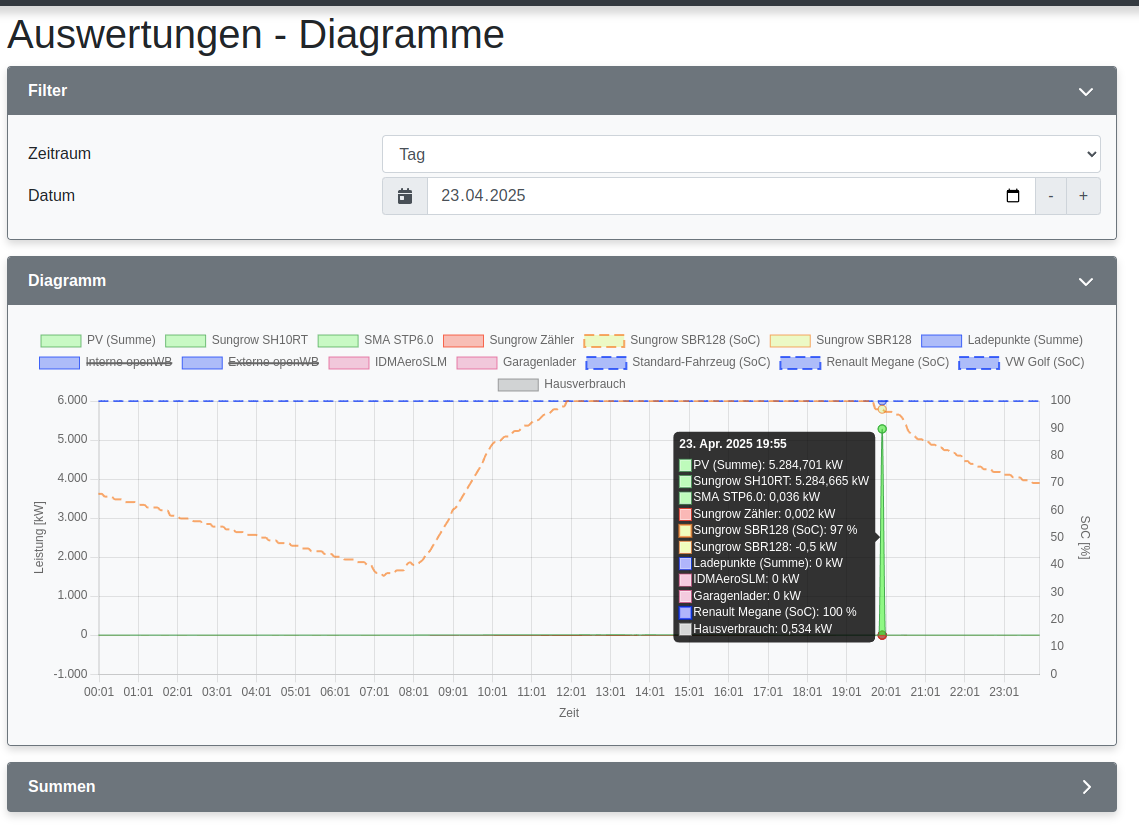The image size is (1139, 833).
Task: Hide Sungrow Zähler in the chart
Action: [x=508, y=340]
